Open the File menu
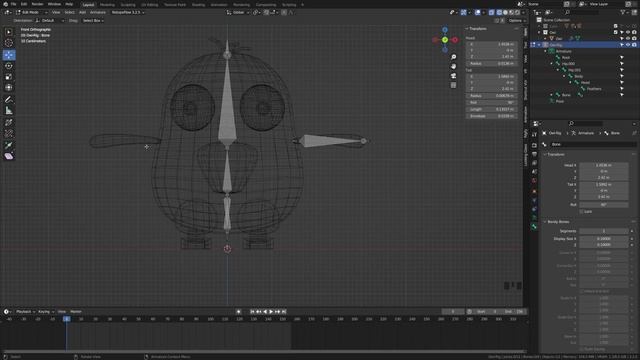 [13, 4]
